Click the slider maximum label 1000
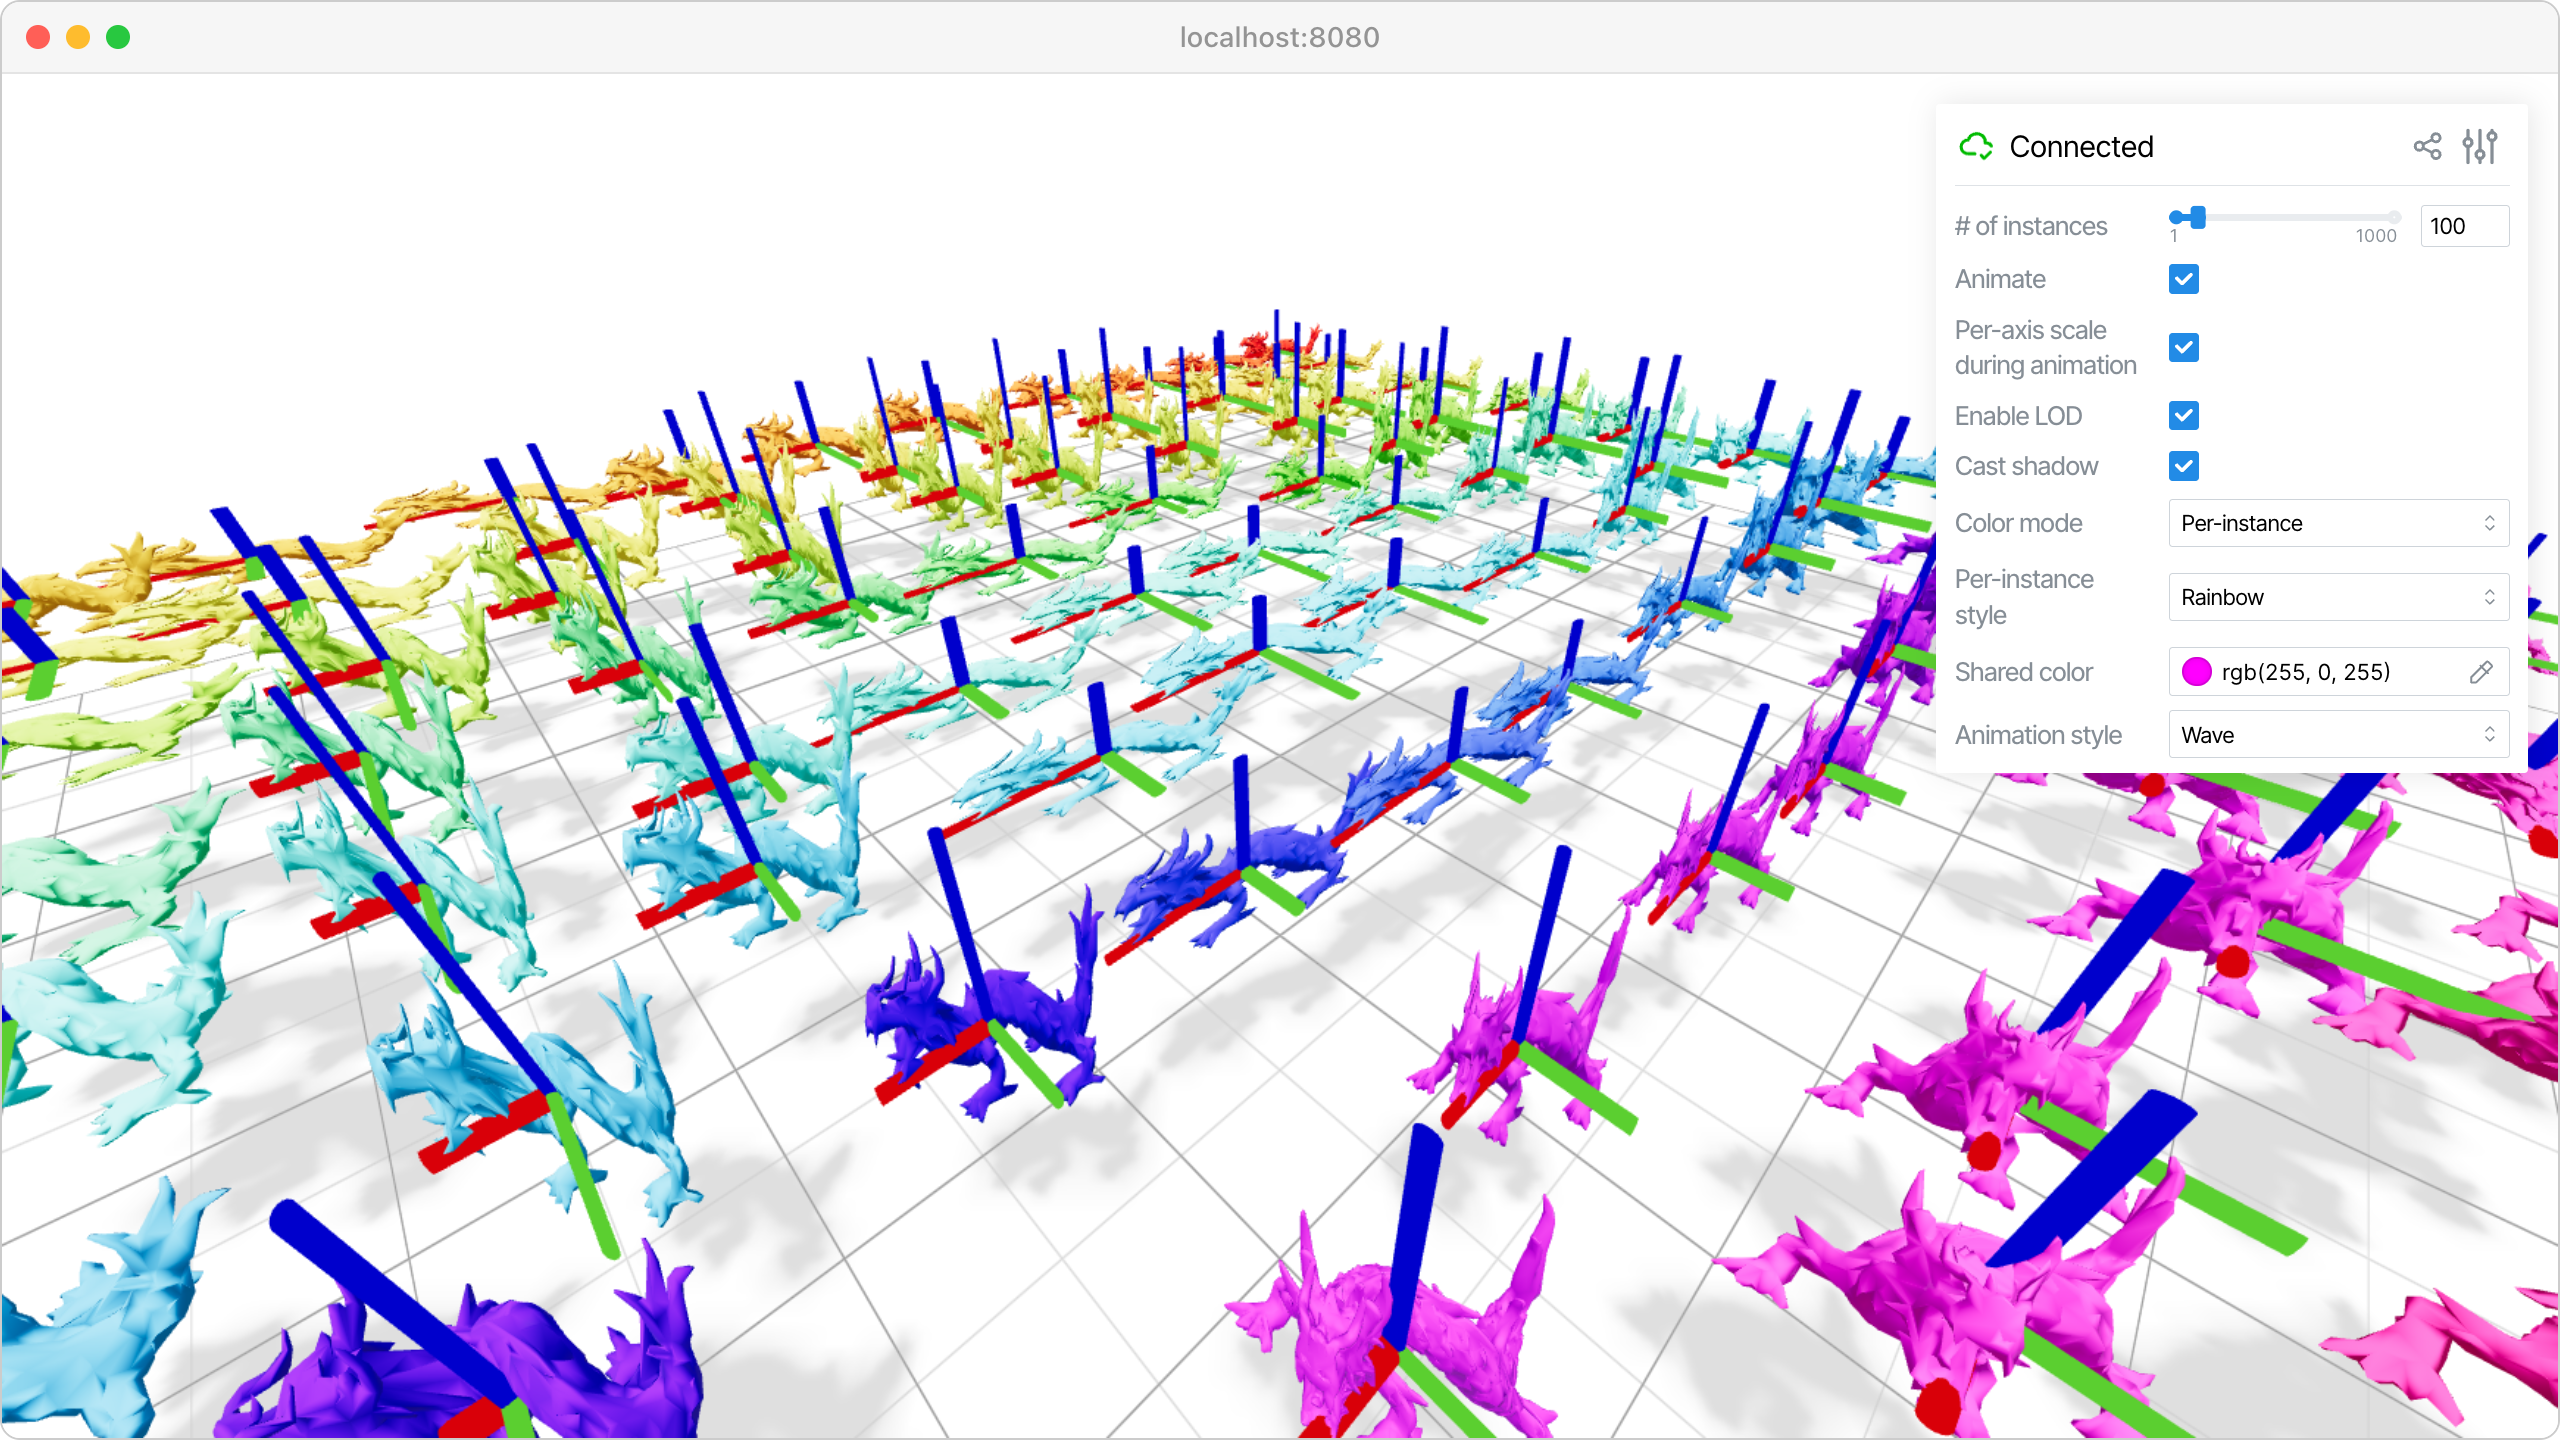Screen dimensions: 2560x1440 click(x=2376, y=236)
